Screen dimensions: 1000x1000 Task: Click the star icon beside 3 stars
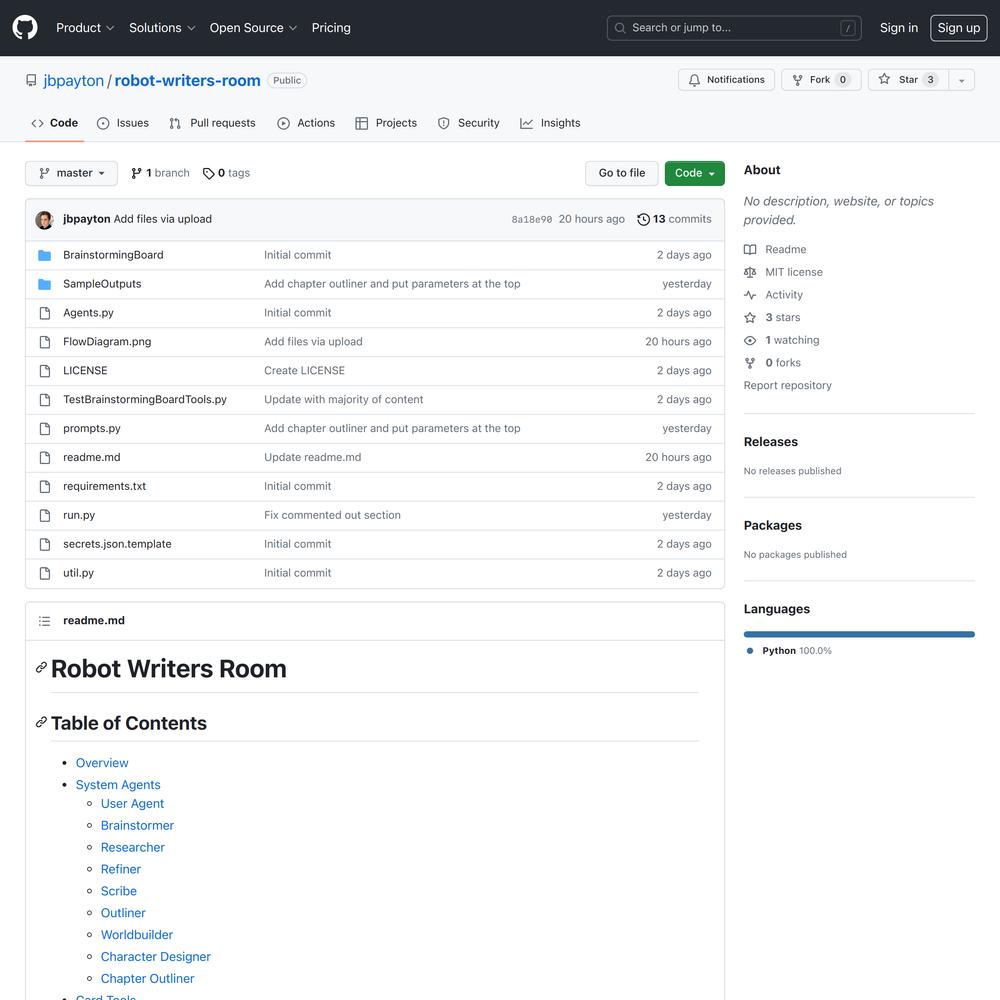(x=750, y=318)
